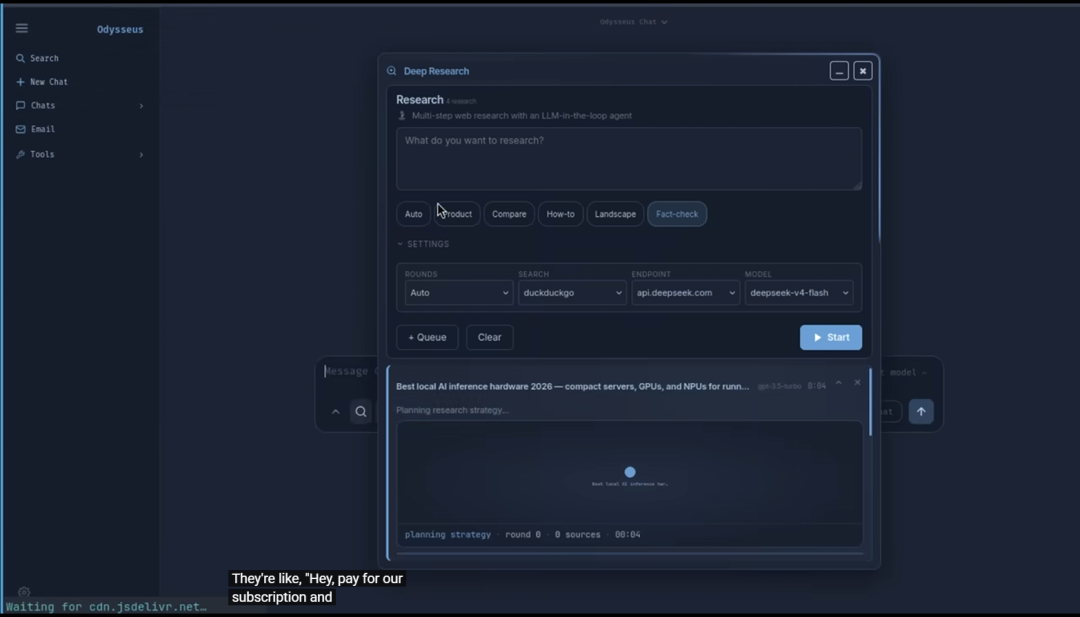The width and height of the screenshot is (1080, 617).
Task: Expand the Chats submenu arrow
Action: (141, 106)
